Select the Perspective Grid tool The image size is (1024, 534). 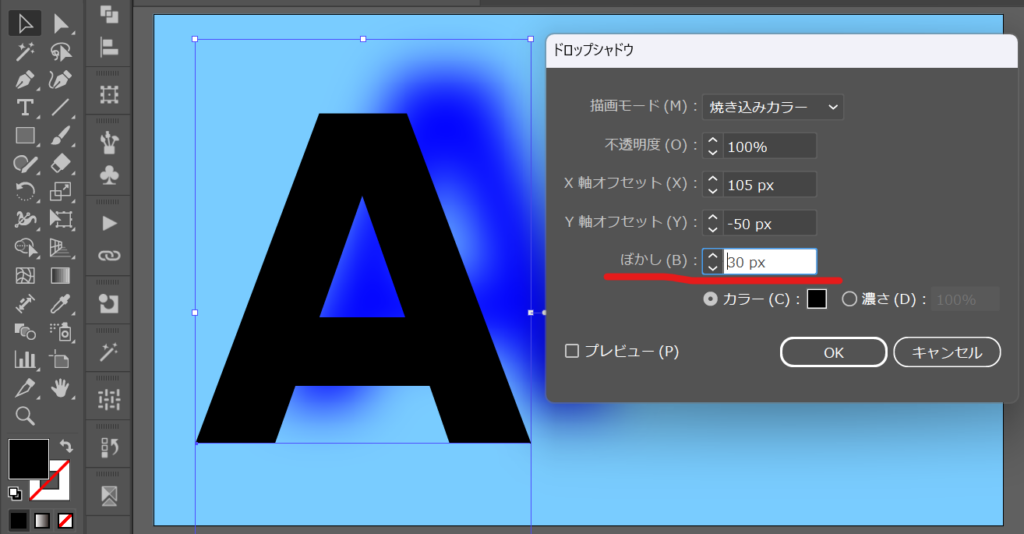(61, 247)
